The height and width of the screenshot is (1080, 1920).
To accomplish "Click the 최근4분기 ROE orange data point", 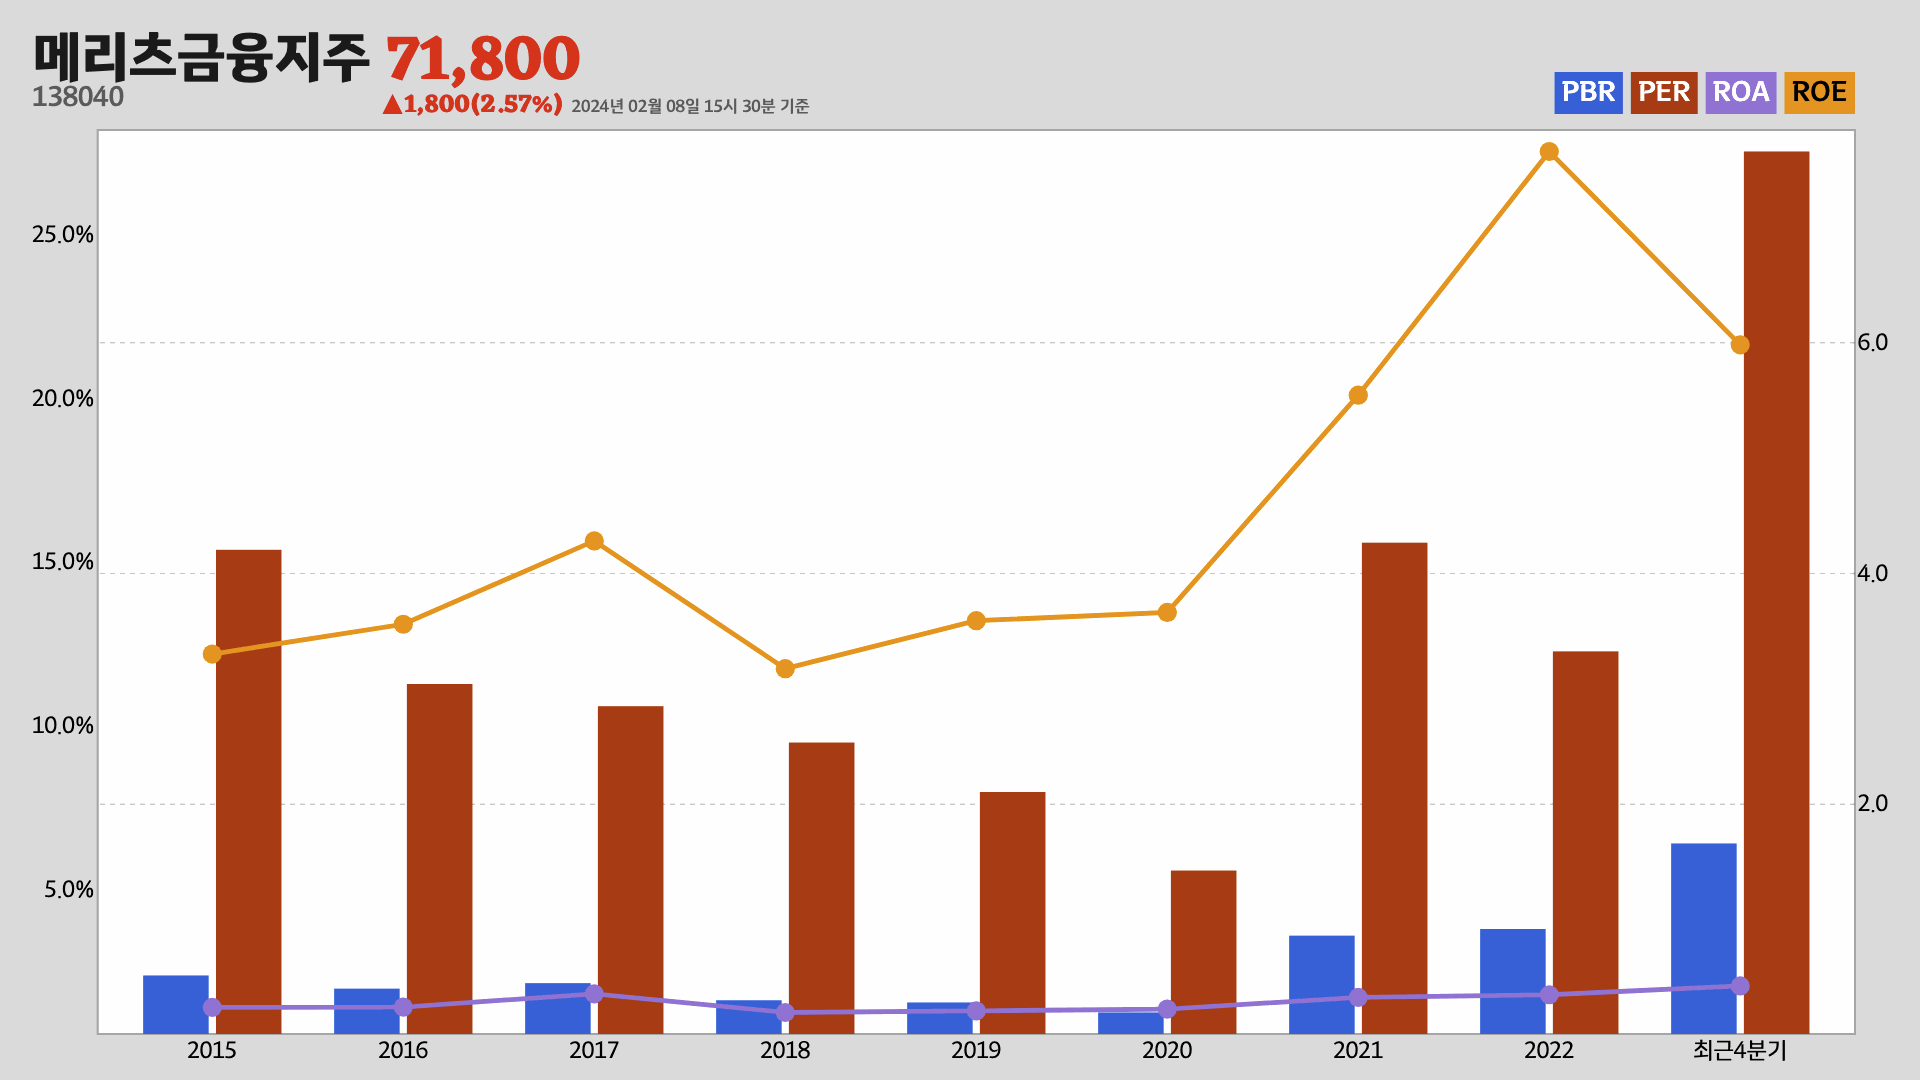I will pyautogui.click(x=1740, y=345).
